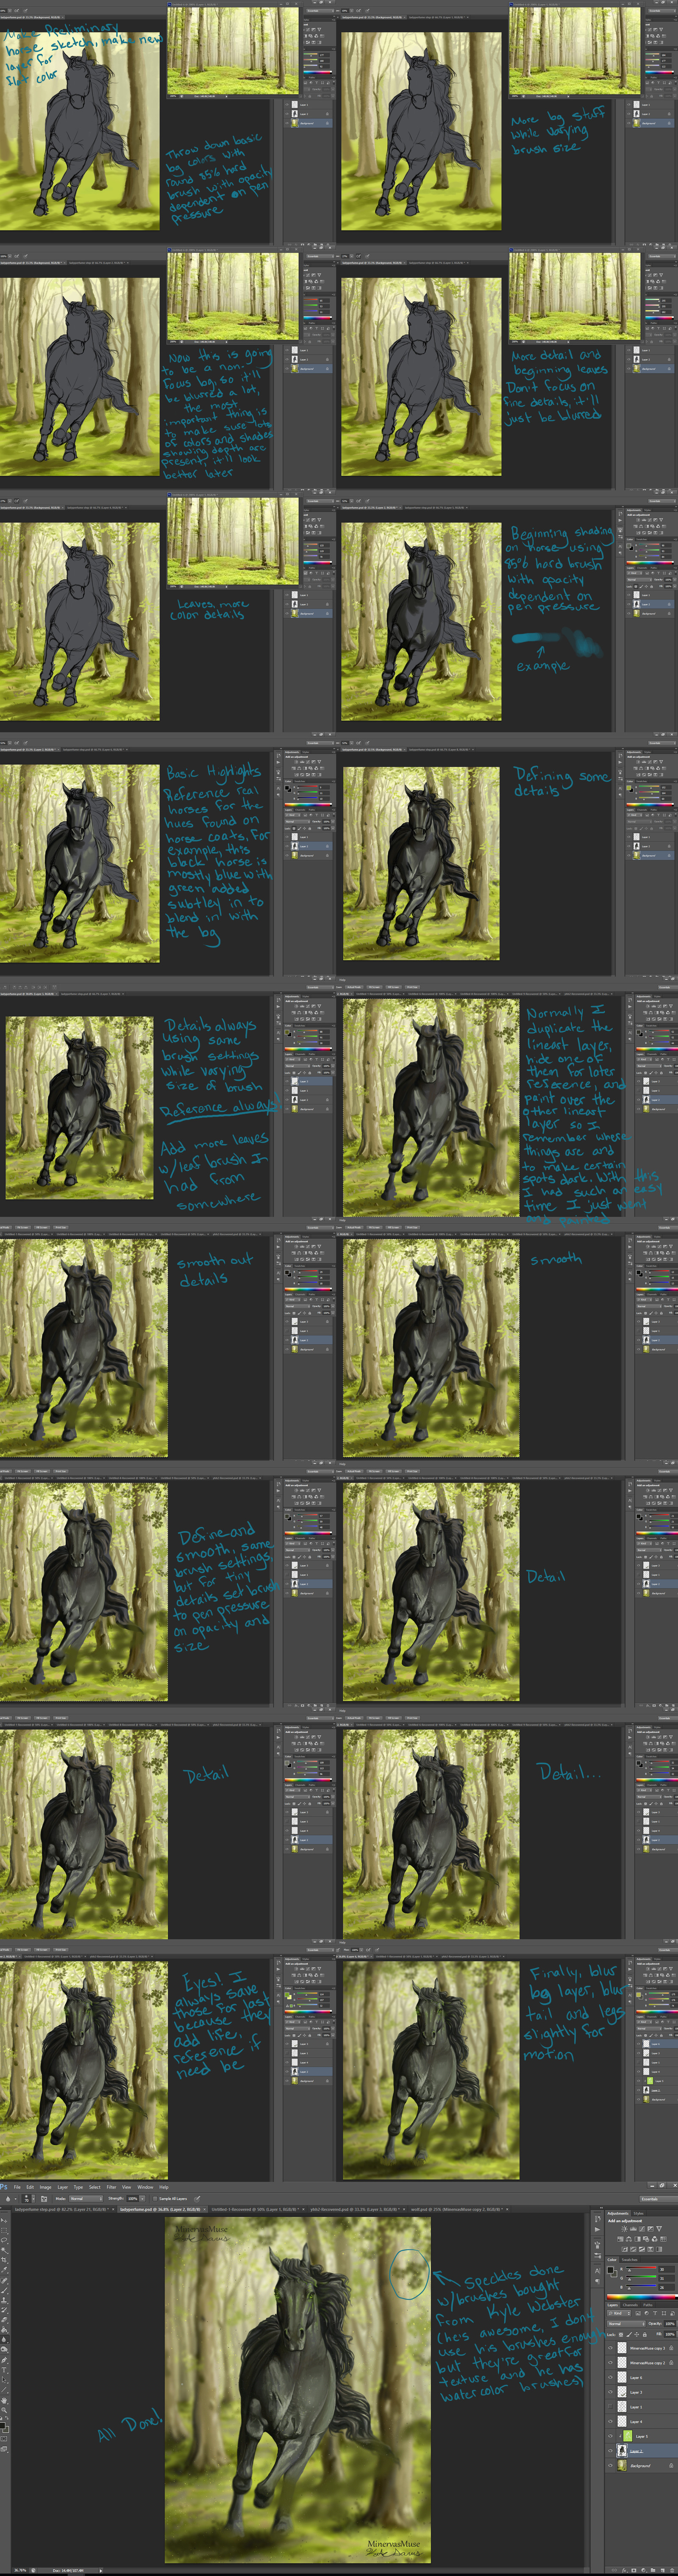Toggle Quick Mask mode in final screenshot toolbar
The image size is (678, 2576).
coord(4,2439)
